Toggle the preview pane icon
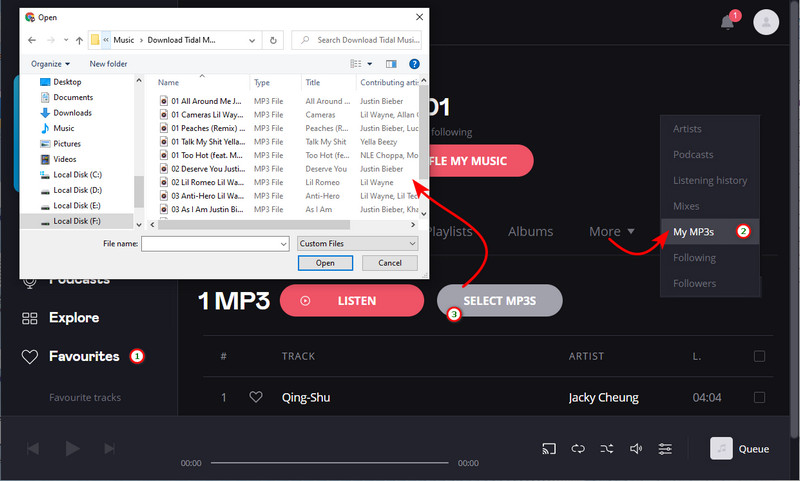Viewport: 800px width, 481px height. (x=391, y=64)
